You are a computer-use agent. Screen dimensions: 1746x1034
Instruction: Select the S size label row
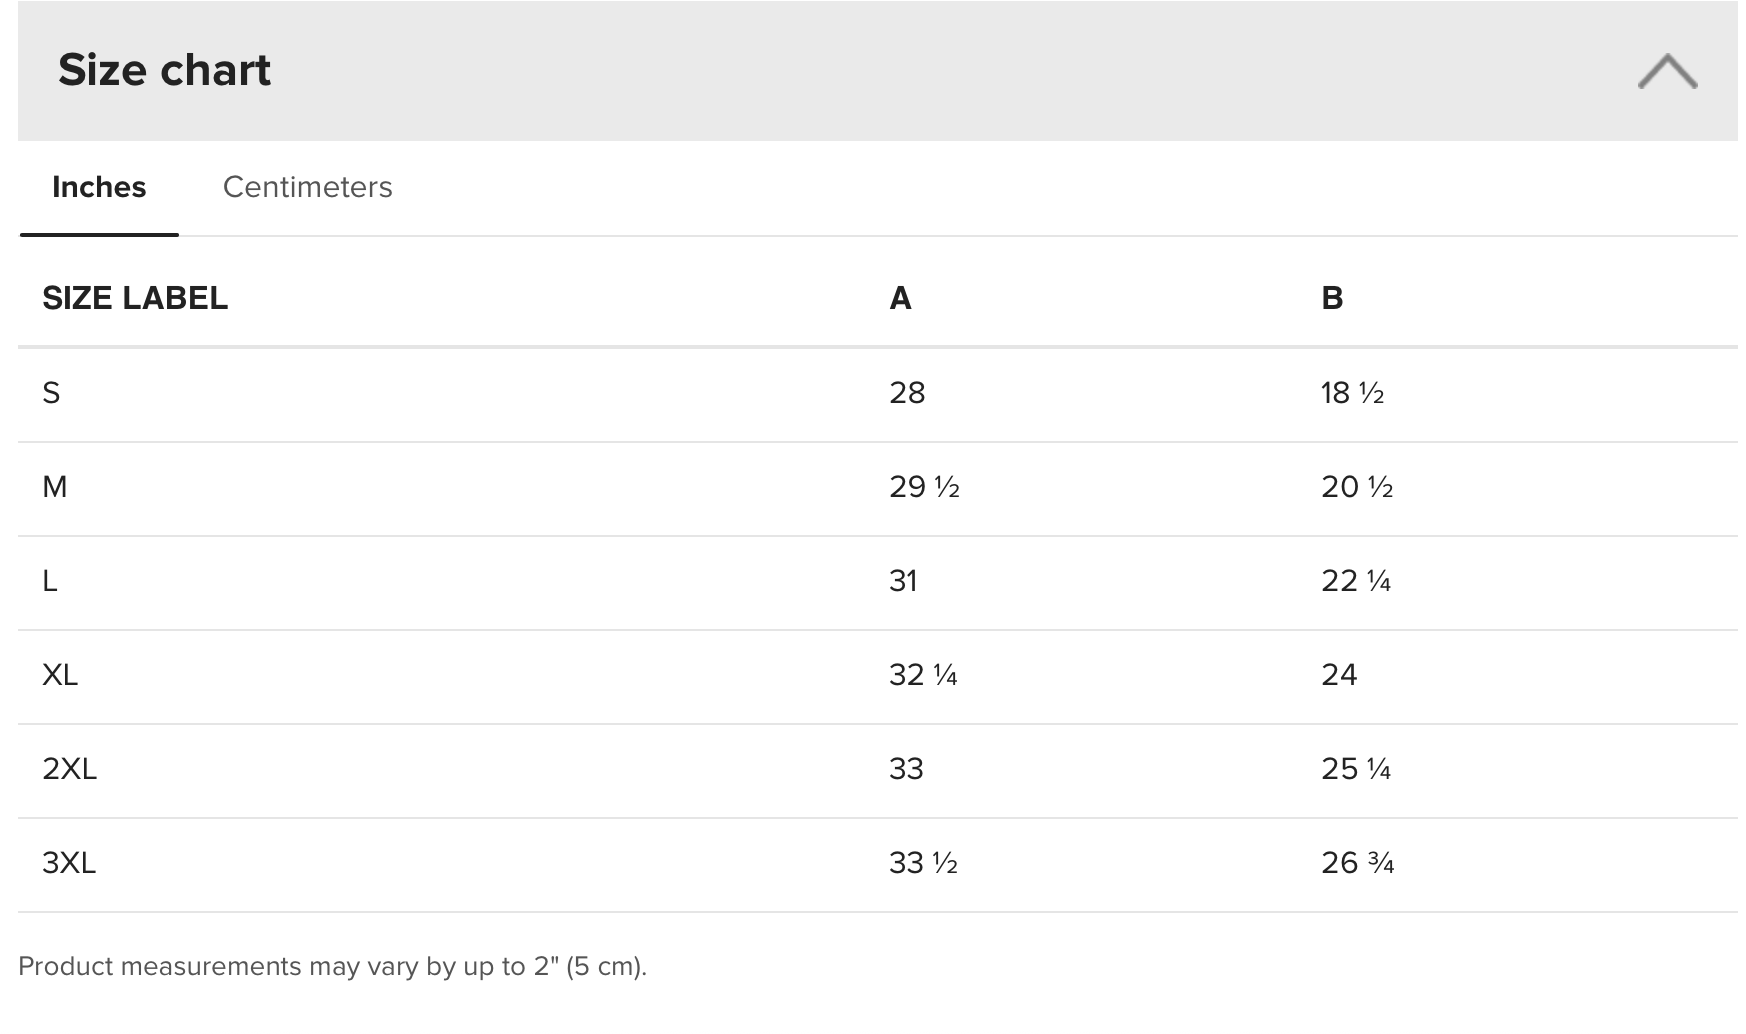[x=51, y=393]
